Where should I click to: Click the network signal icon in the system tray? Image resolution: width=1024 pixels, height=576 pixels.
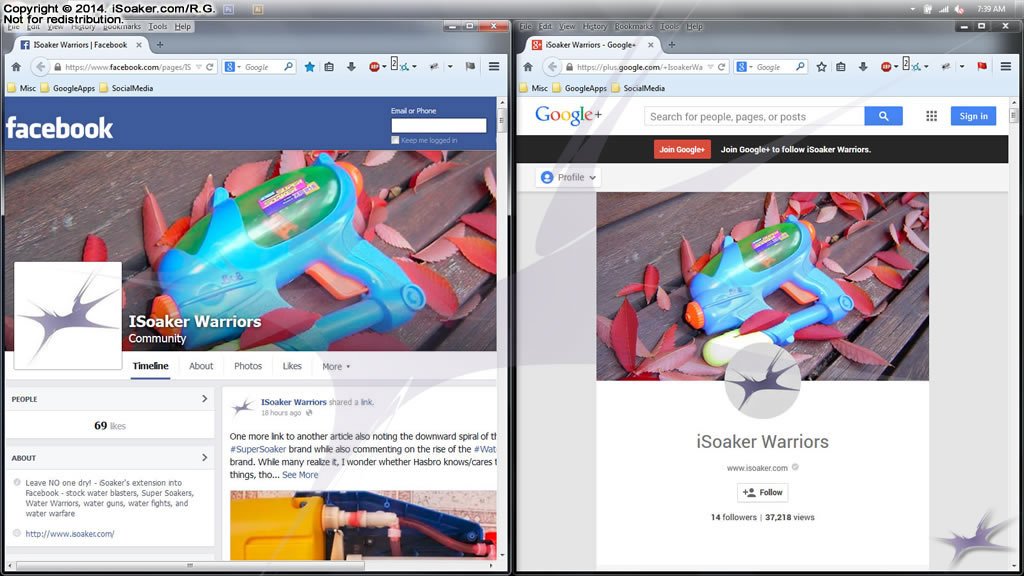944,9
